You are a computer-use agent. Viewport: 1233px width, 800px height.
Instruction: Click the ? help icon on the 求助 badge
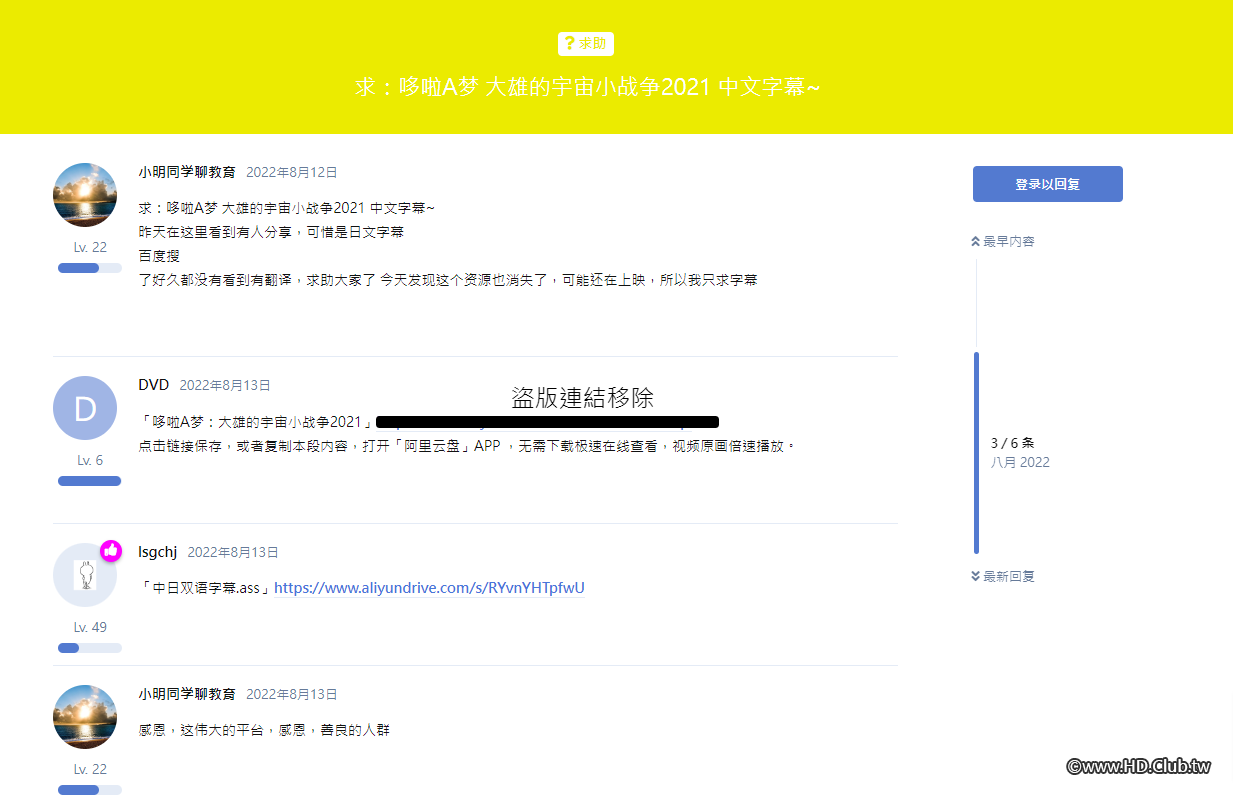coord(568,43)
